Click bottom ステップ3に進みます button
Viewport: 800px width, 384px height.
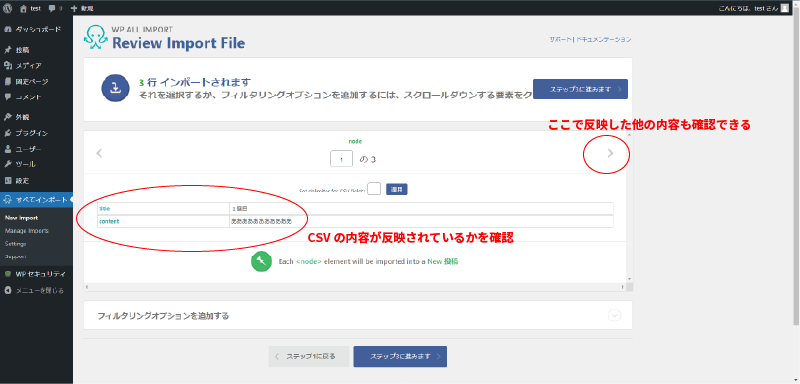click(400, 356)
